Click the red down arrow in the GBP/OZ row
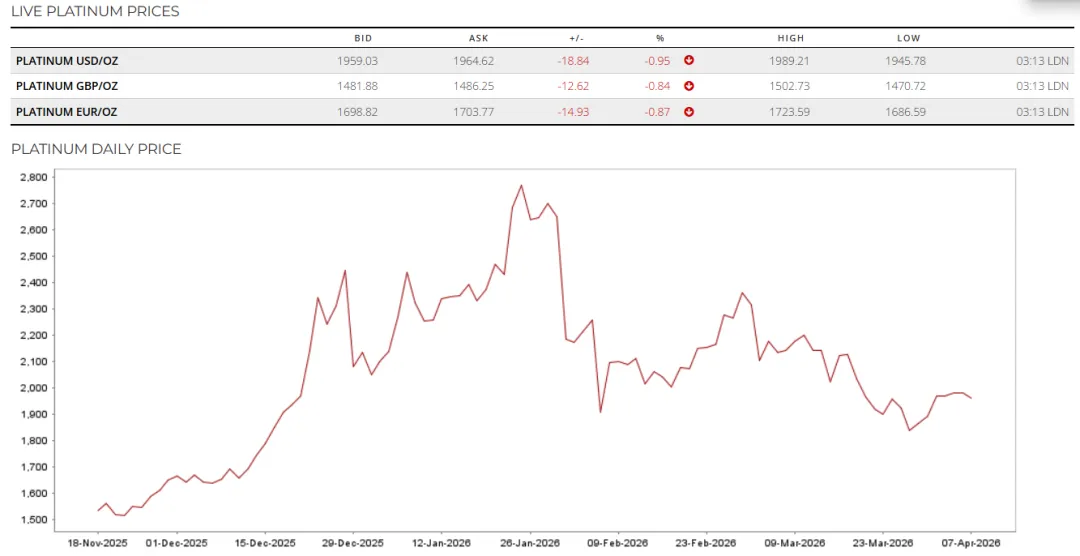The image size is (1080, 556). click(x=689, y=86)
